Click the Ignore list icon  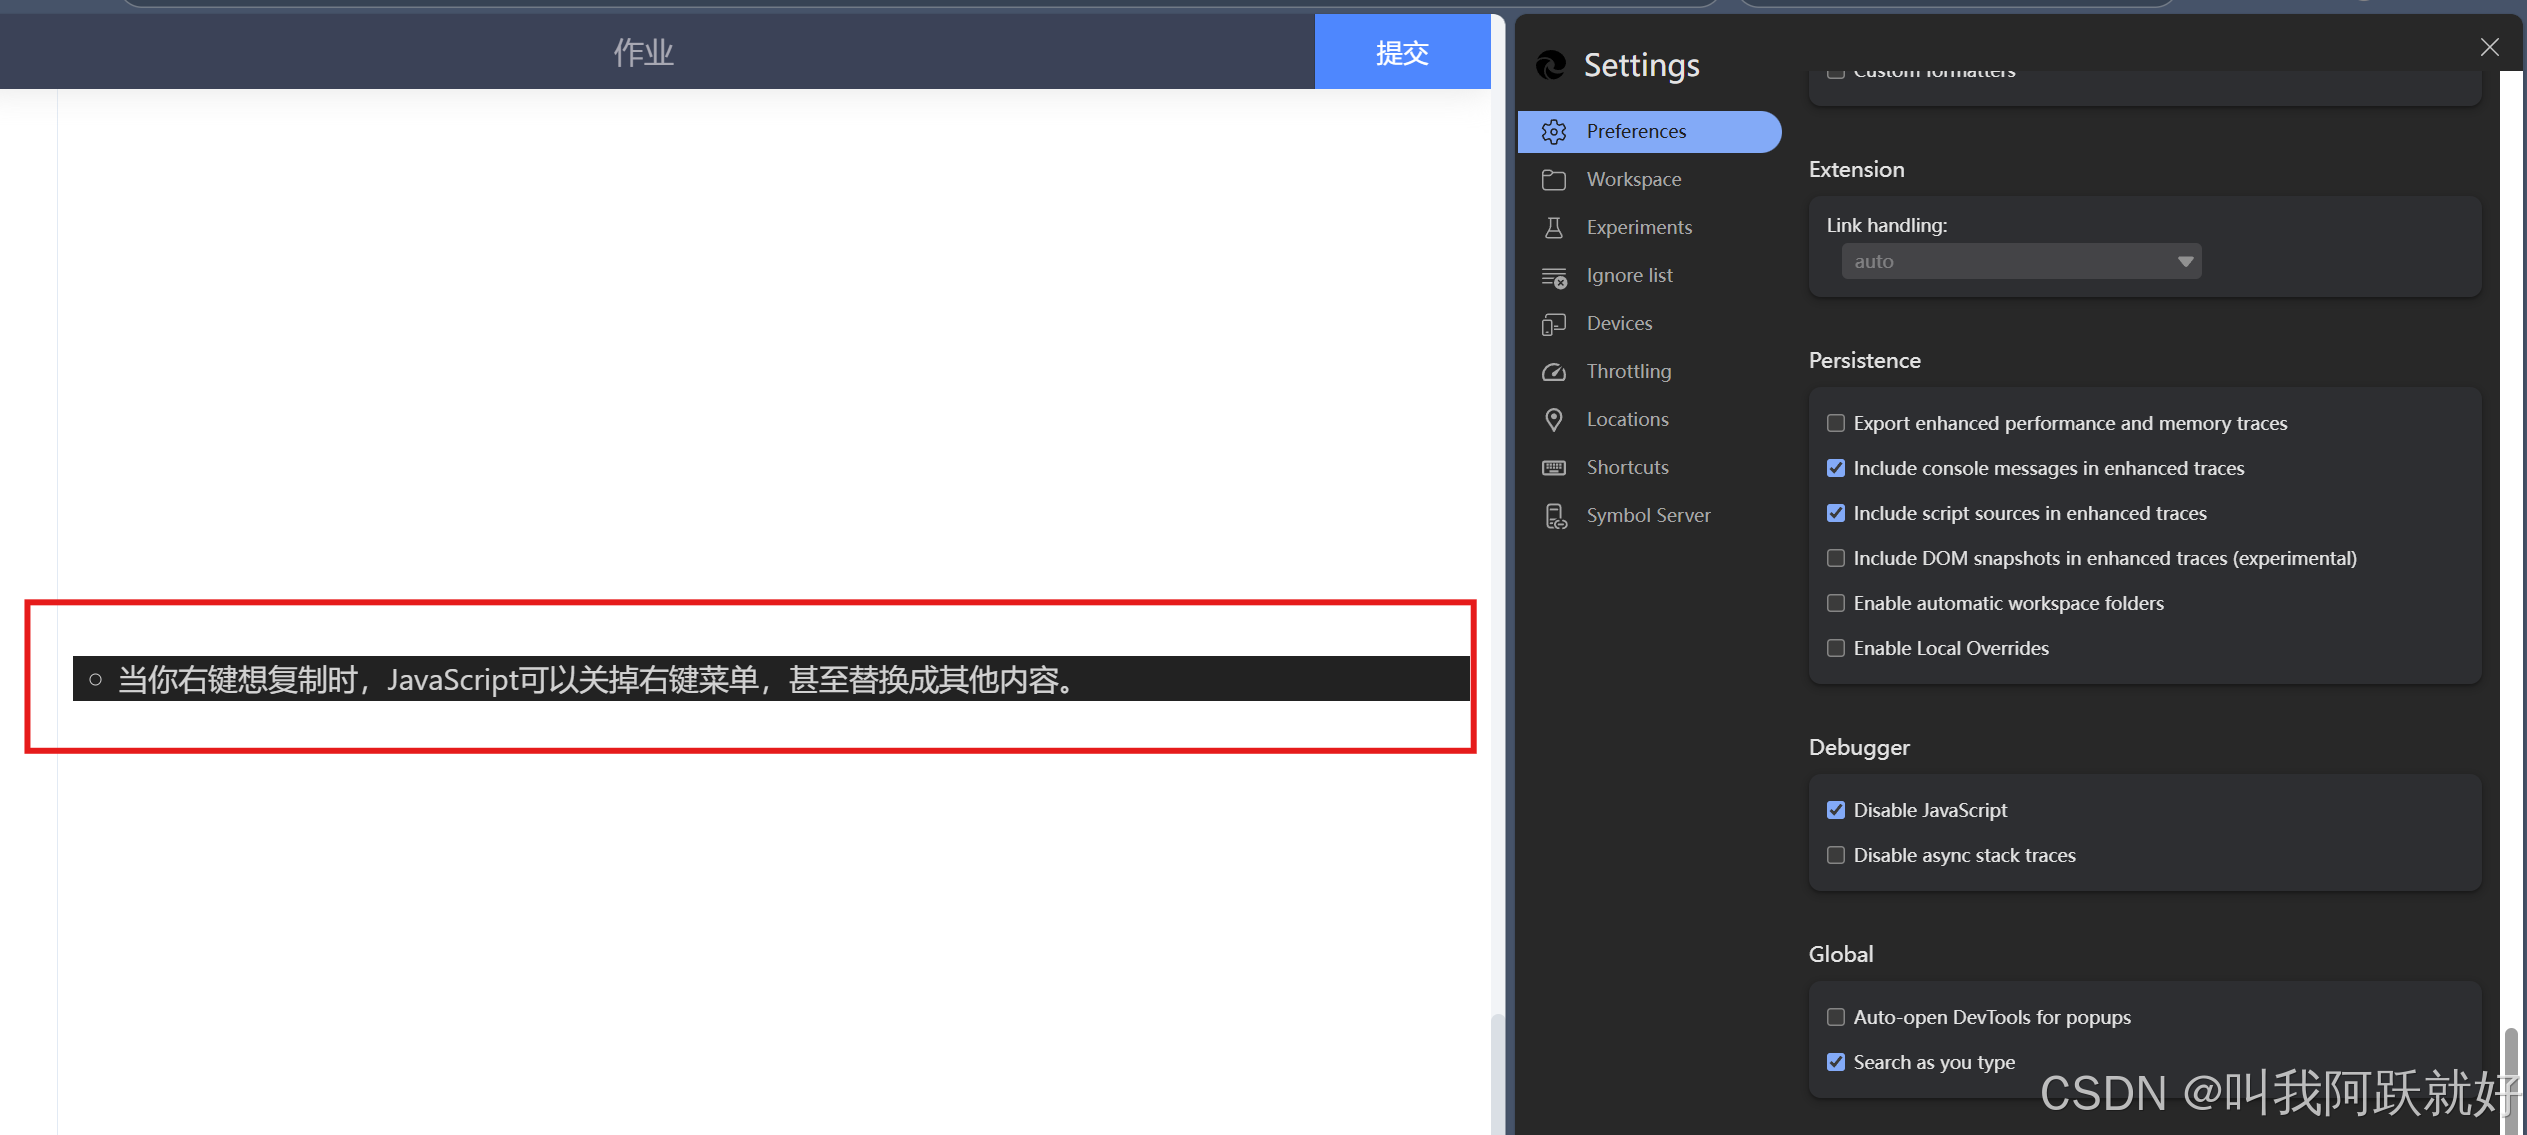1553,276
